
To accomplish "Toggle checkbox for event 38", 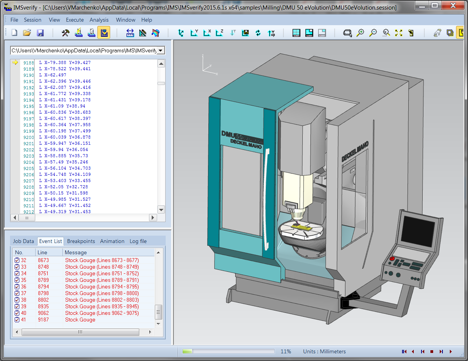I will tap(17, 300).
